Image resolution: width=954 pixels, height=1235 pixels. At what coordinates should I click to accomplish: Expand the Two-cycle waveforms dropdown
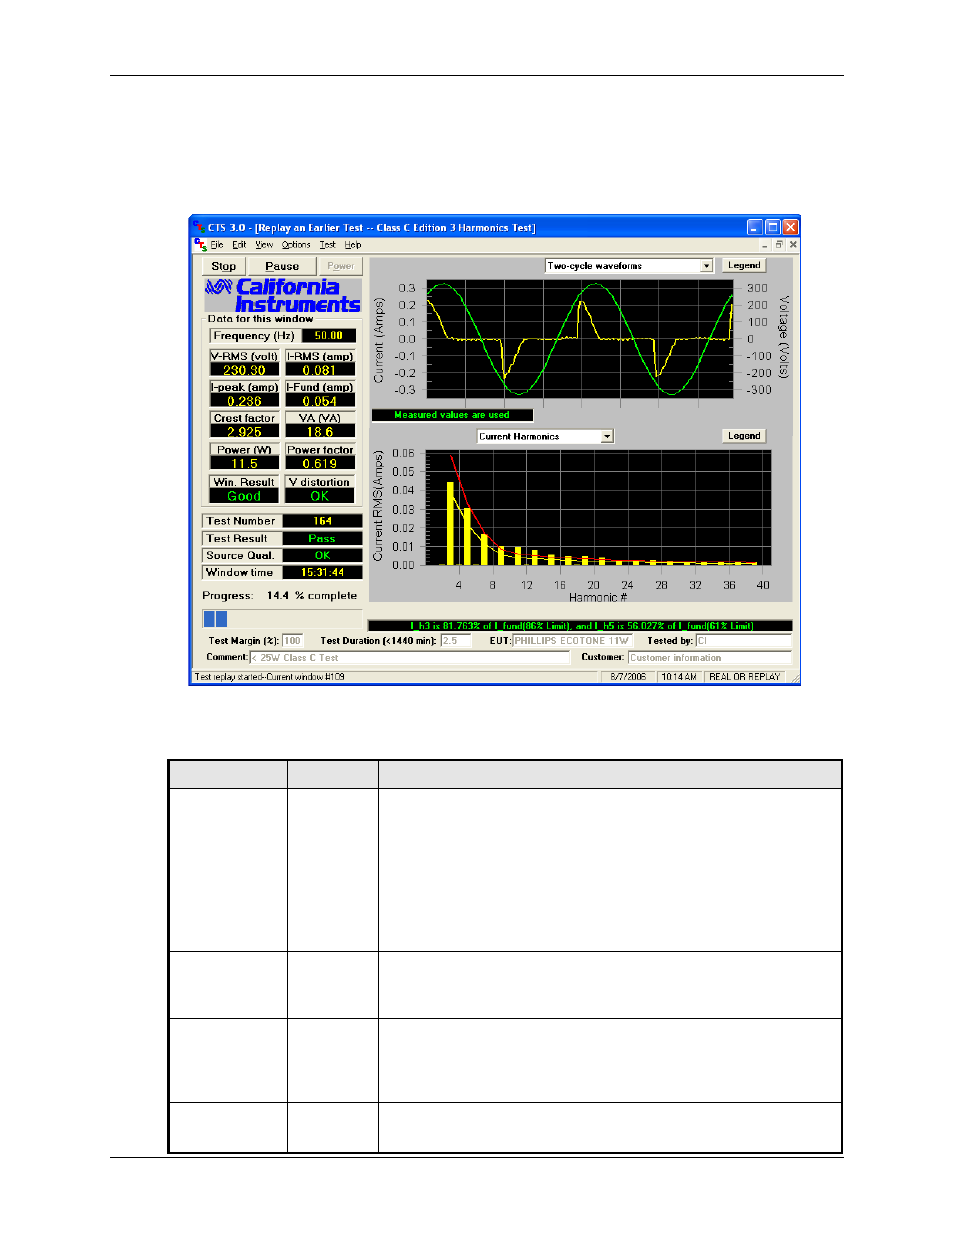coord(706,266)
